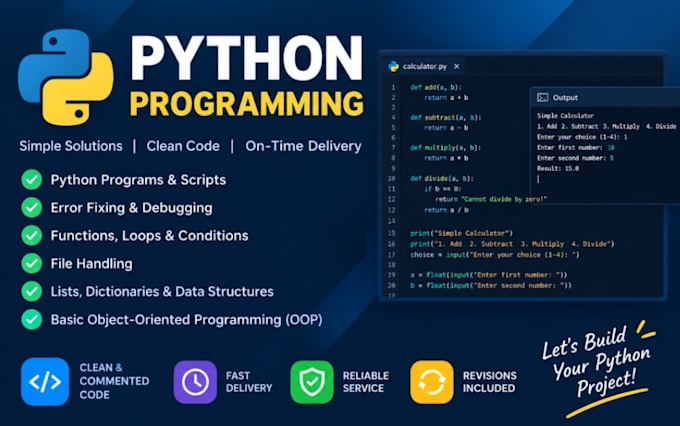This screenshot has width=680, height=426.
Task: Click the Simple Solutions tagline
Action: tap(71, 146)
